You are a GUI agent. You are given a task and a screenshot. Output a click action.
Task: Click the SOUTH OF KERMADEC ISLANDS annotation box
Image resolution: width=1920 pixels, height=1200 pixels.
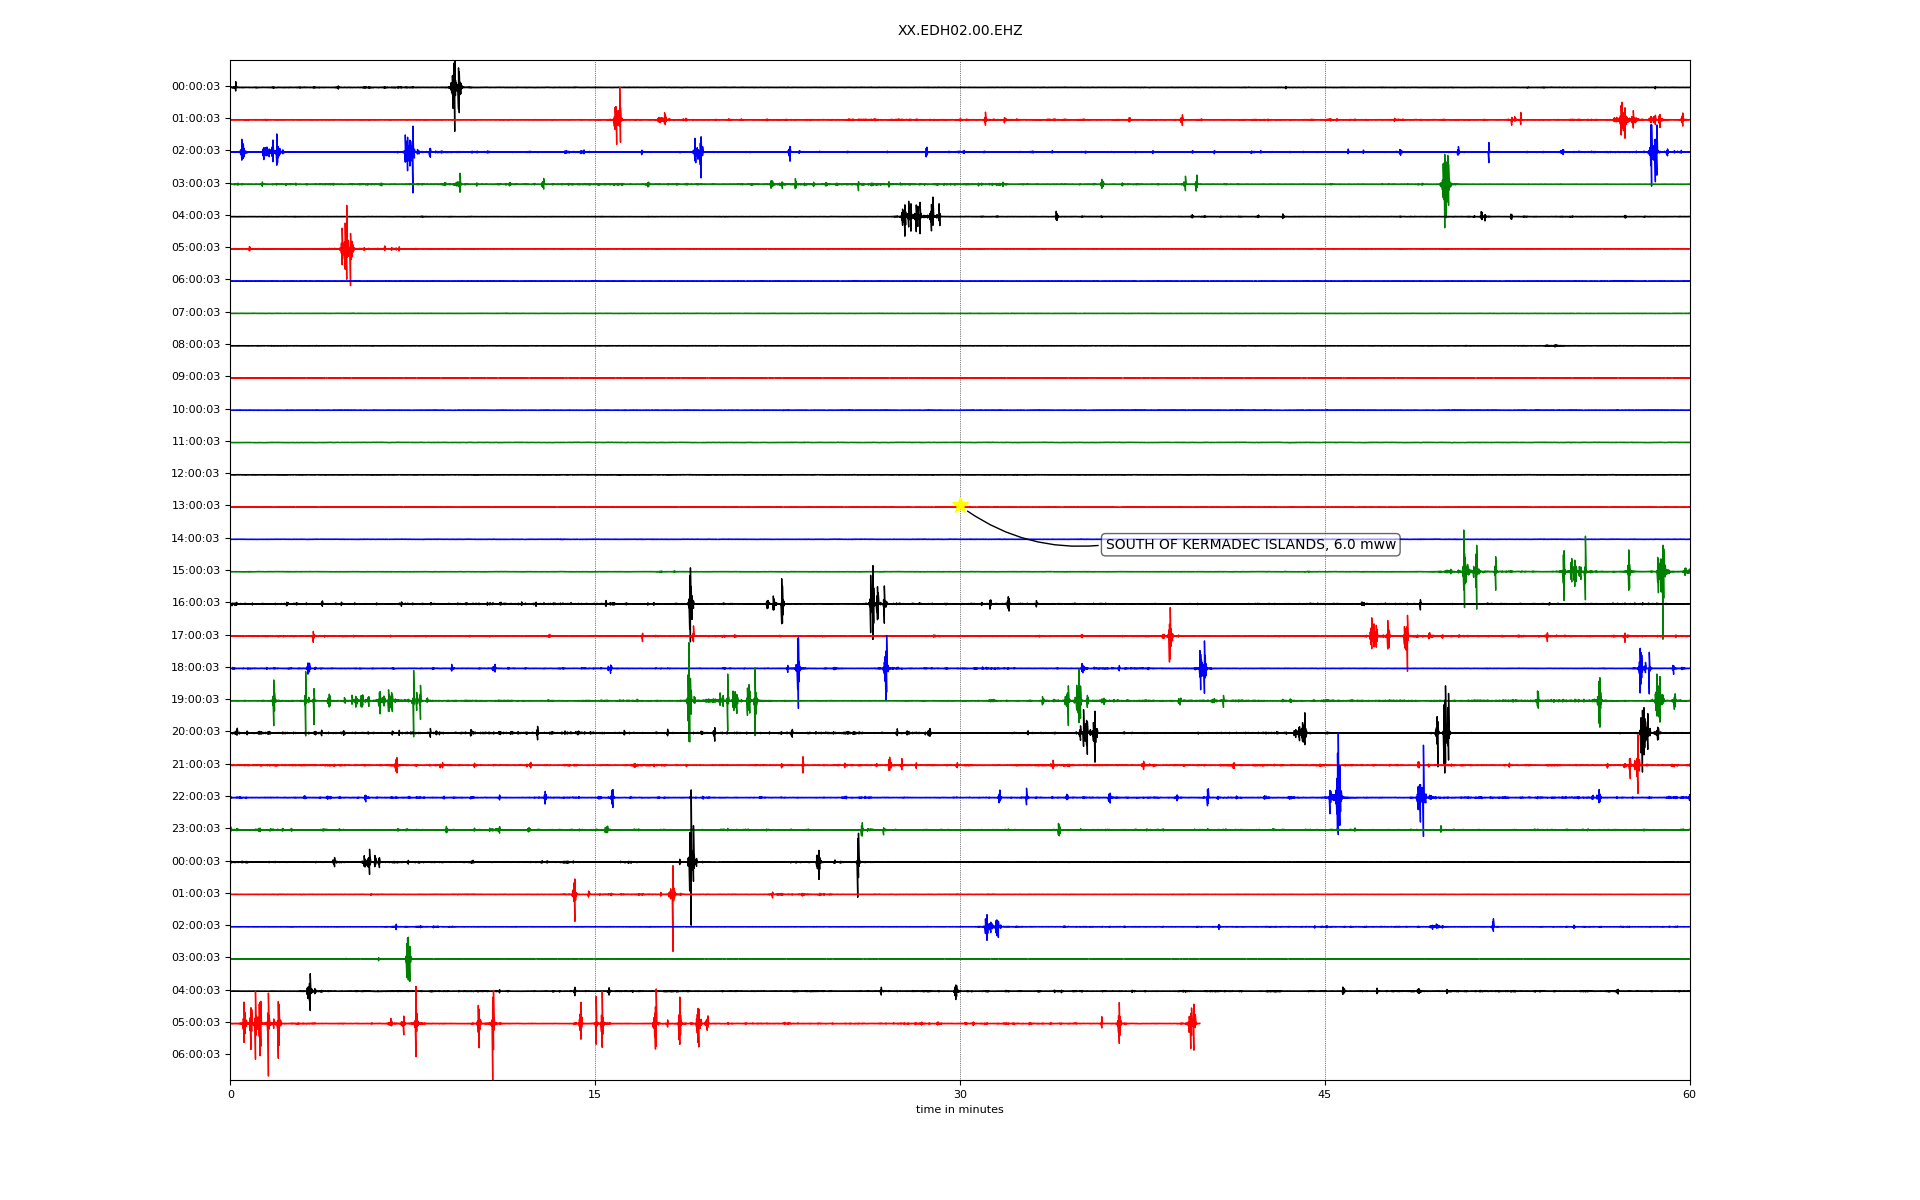[1249, 545]
